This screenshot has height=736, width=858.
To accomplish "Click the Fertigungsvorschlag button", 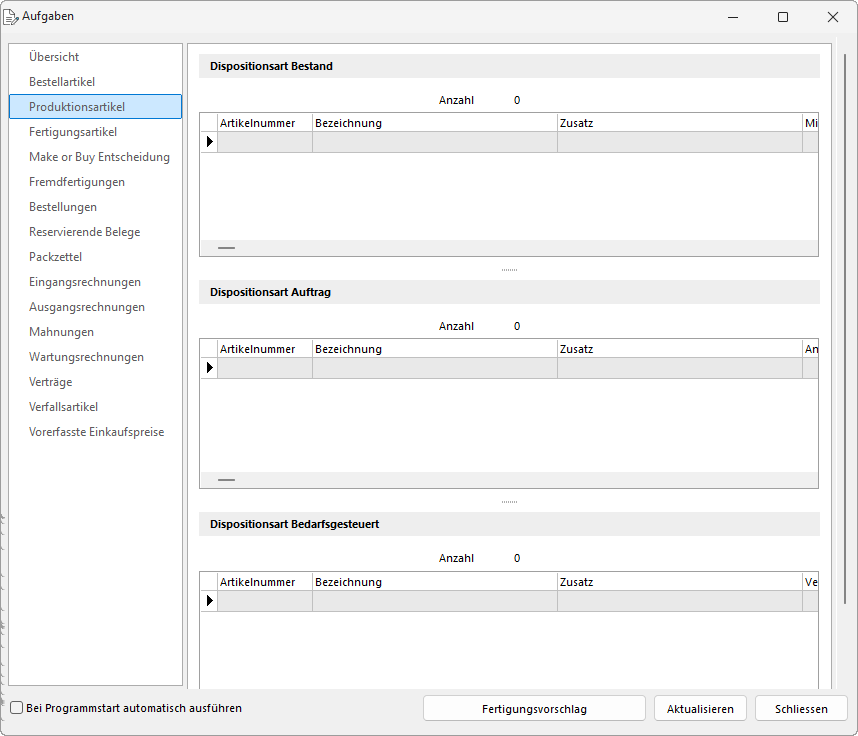I will click(534, 709).
